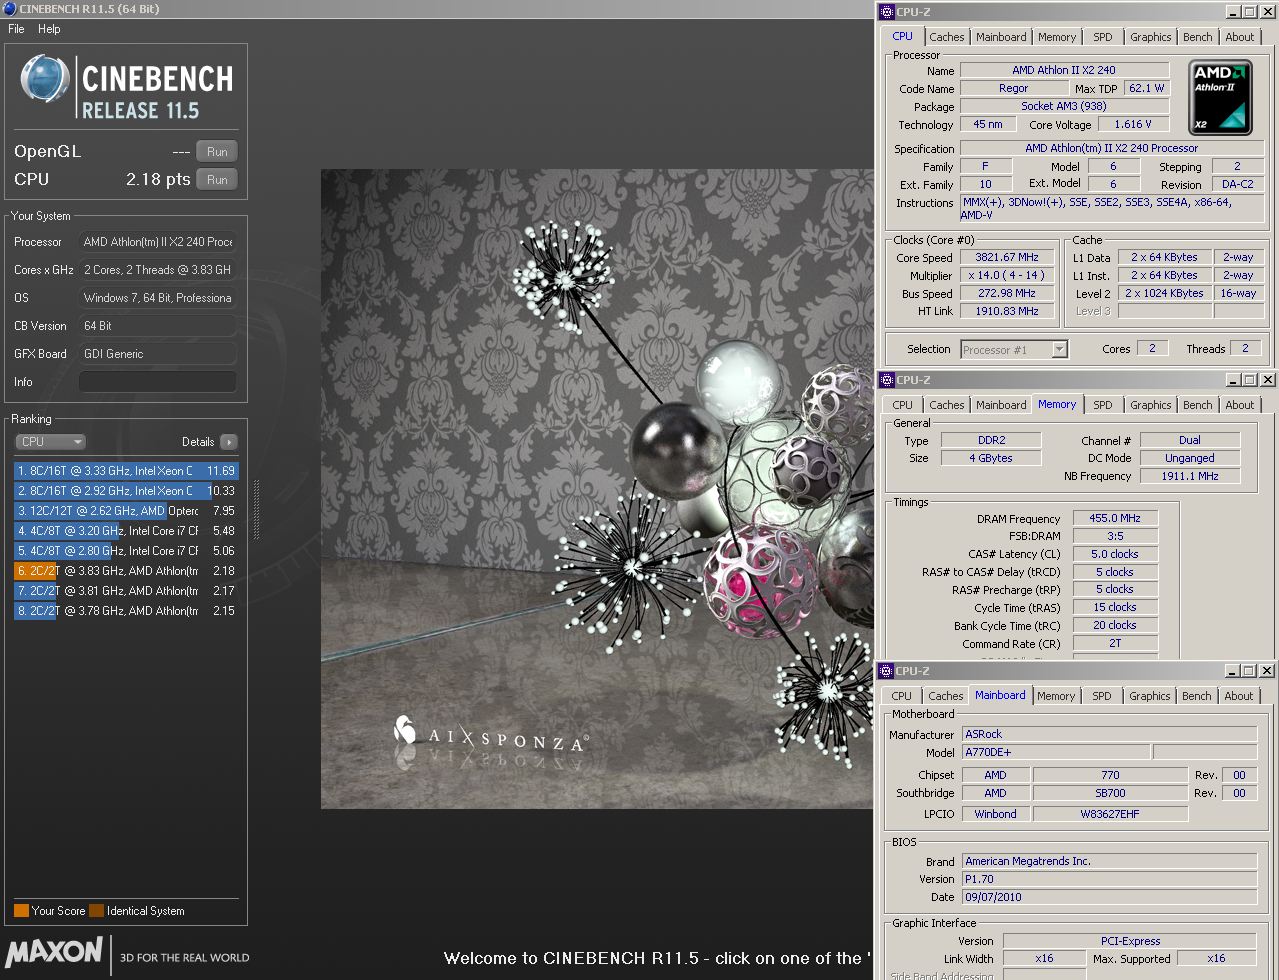
Task: Close the bottom CPU-Z window
Action: point(1267,671)
